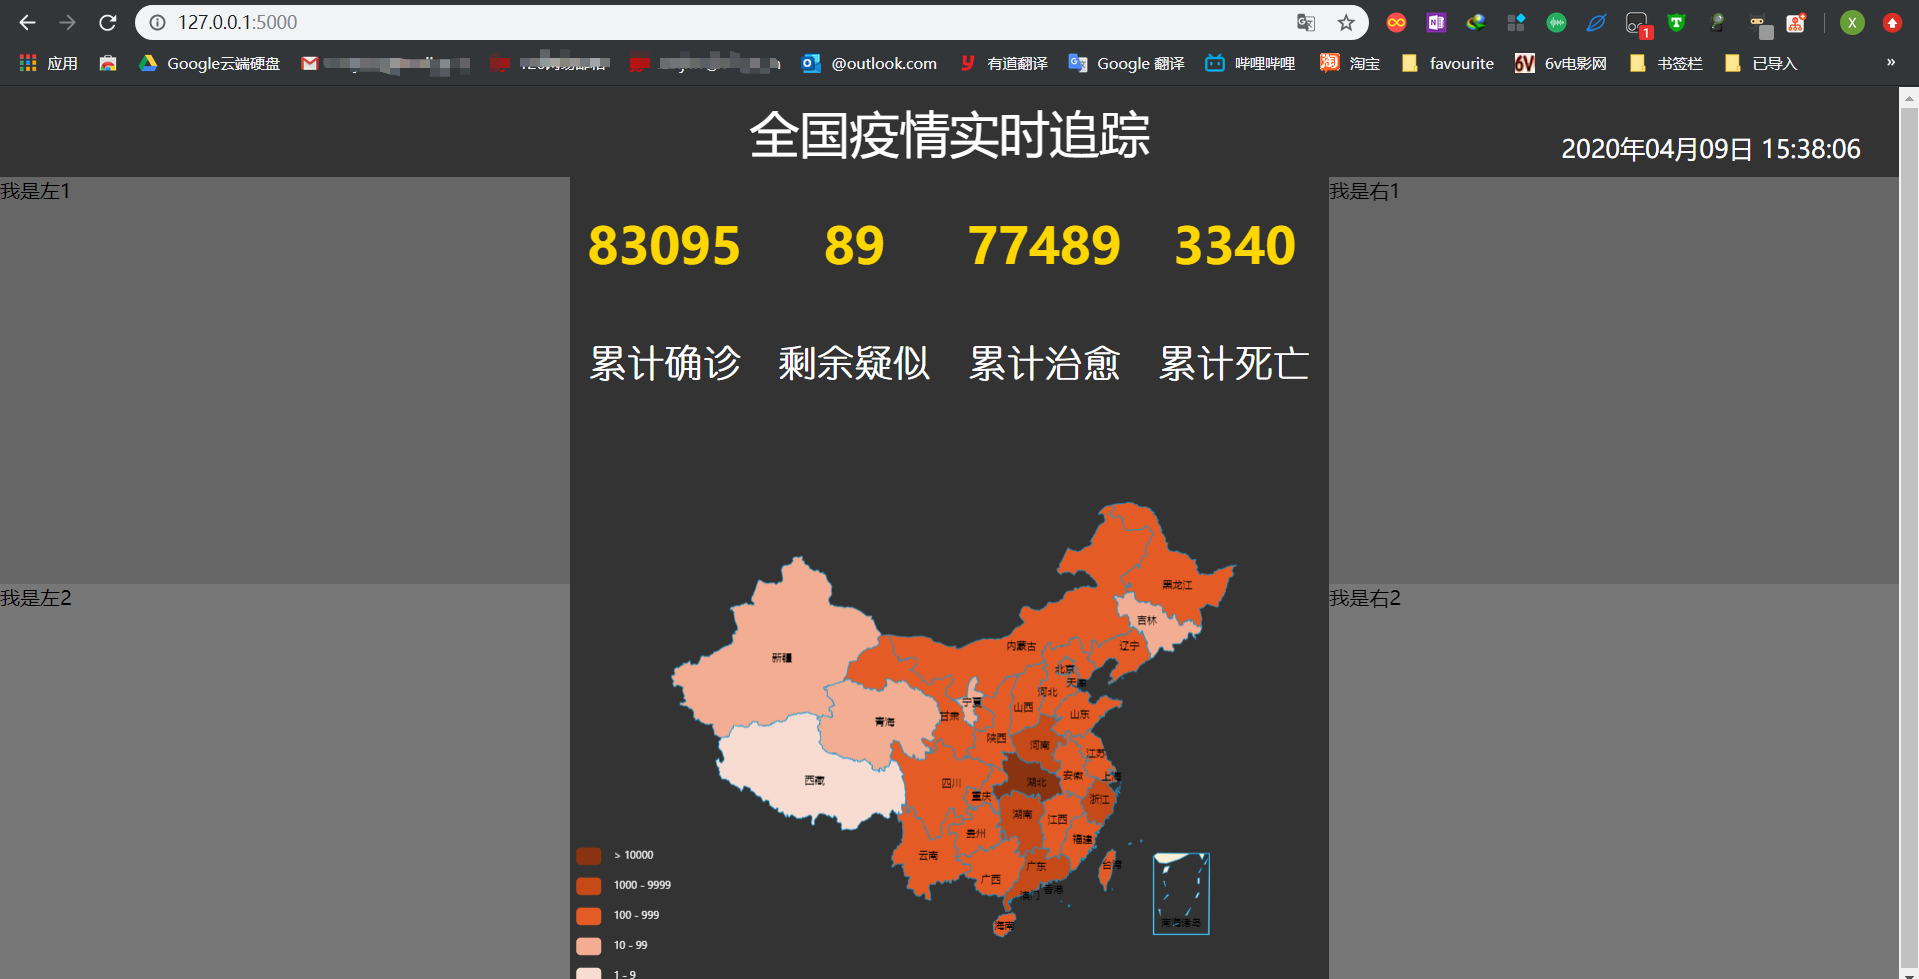Open the 应用 apps shortcut
This screenshot has width=1919, height=979.
[x=48, y=63]
